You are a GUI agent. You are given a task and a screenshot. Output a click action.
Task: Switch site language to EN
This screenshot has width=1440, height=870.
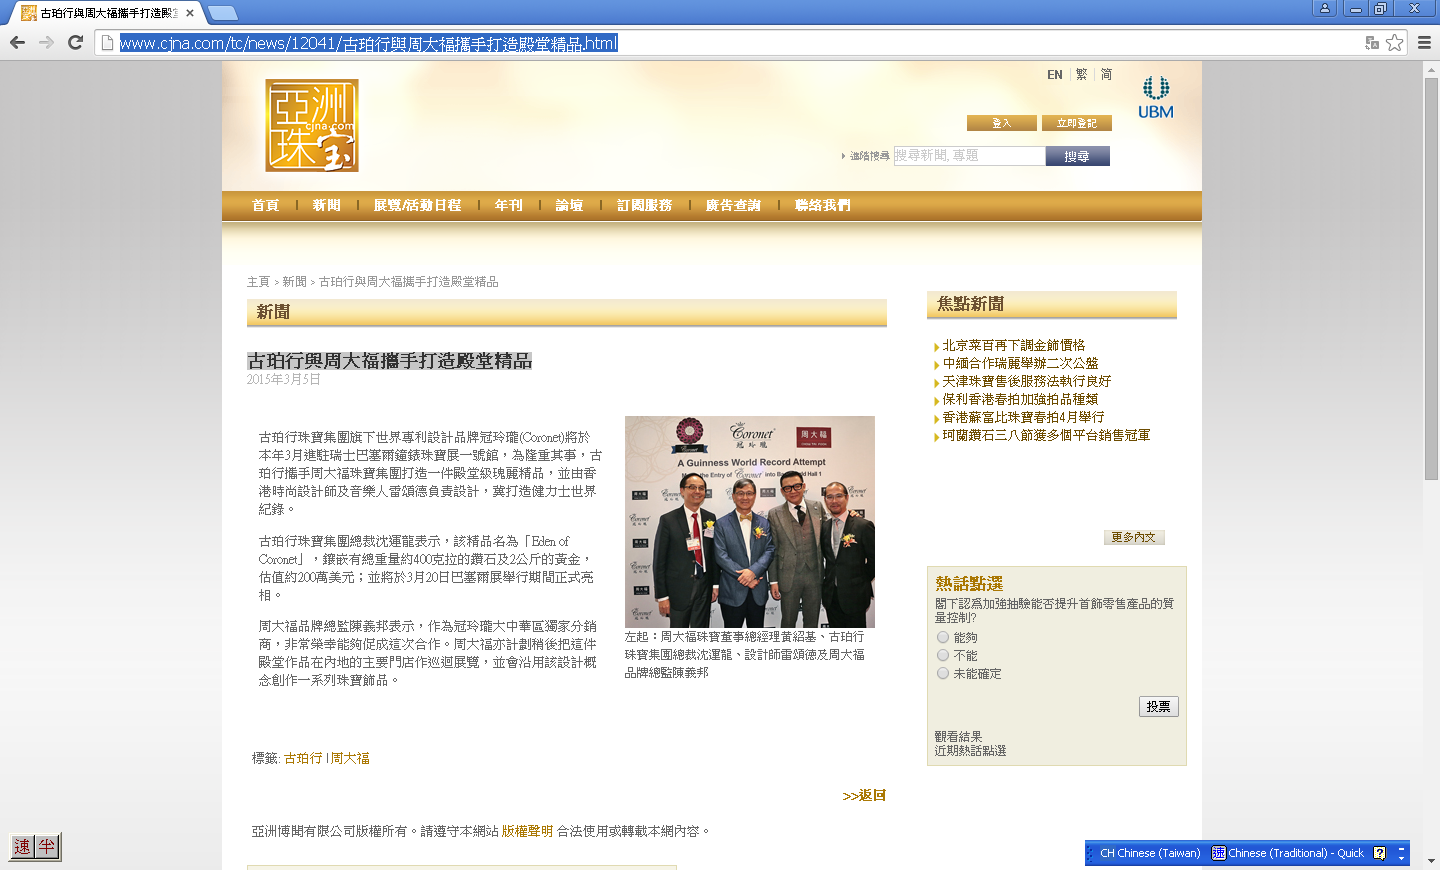(x=1055, y=75)
